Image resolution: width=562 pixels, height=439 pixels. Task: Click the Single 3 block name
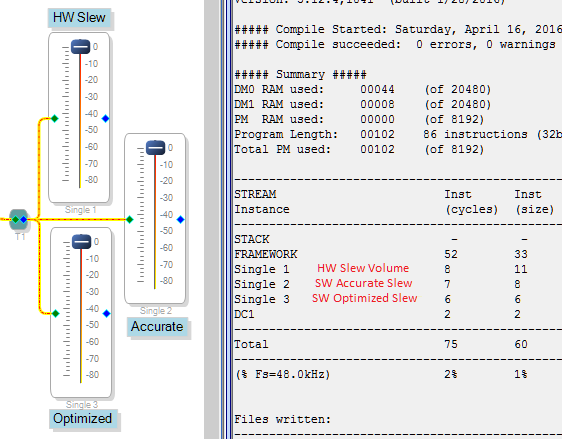point(82,405)
